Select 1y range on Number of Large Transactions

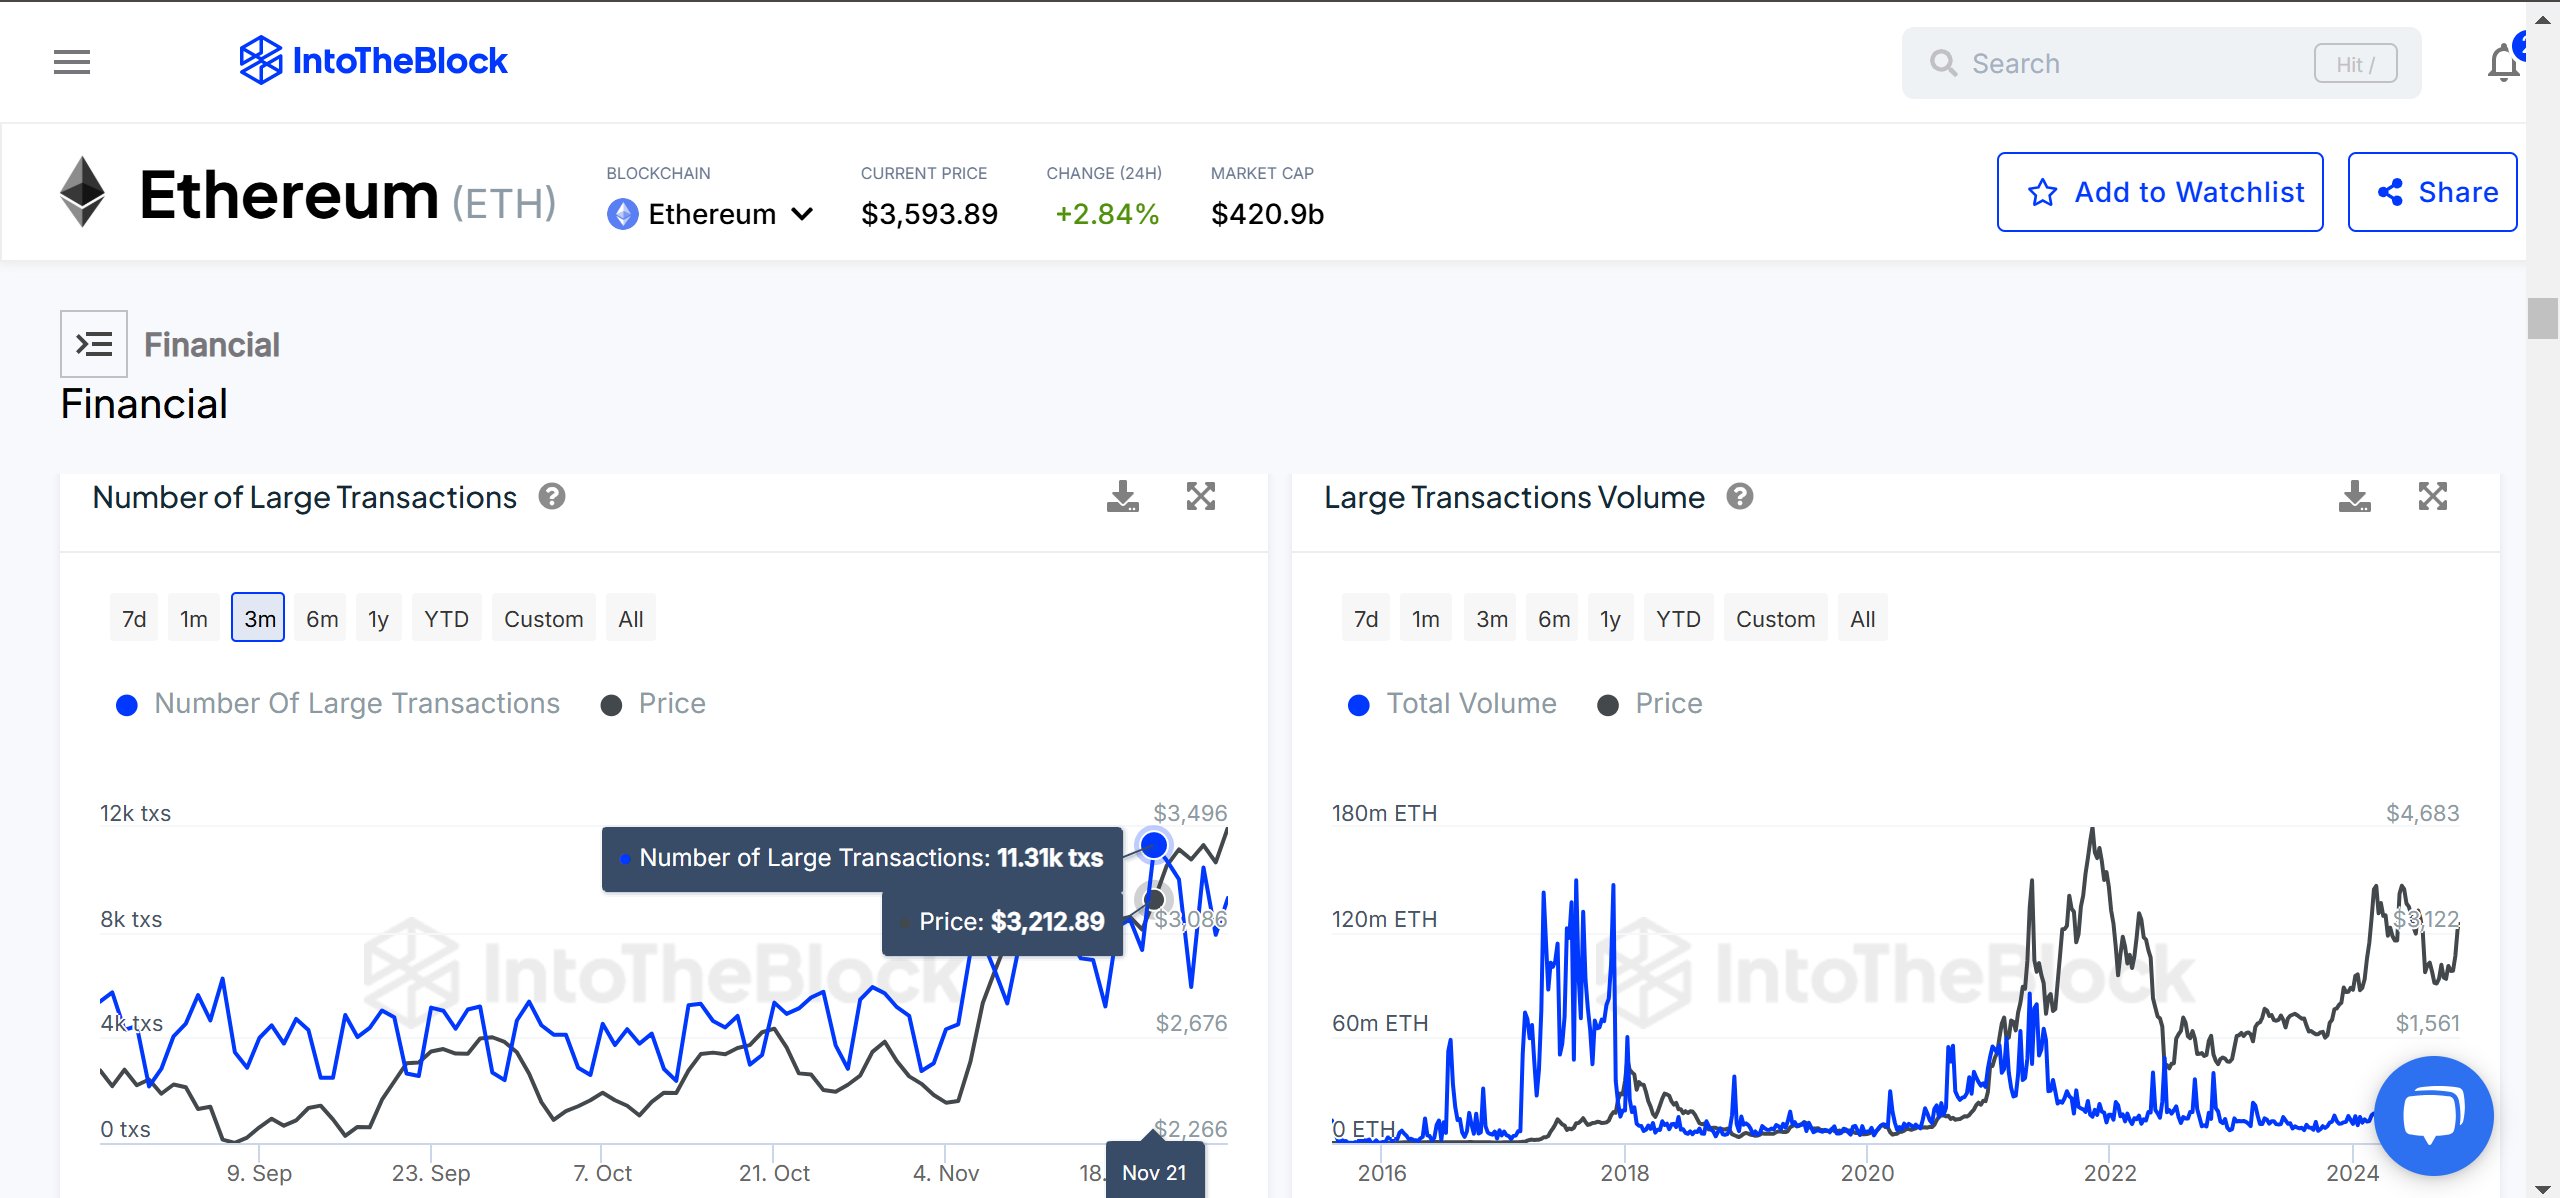point(378,618)
